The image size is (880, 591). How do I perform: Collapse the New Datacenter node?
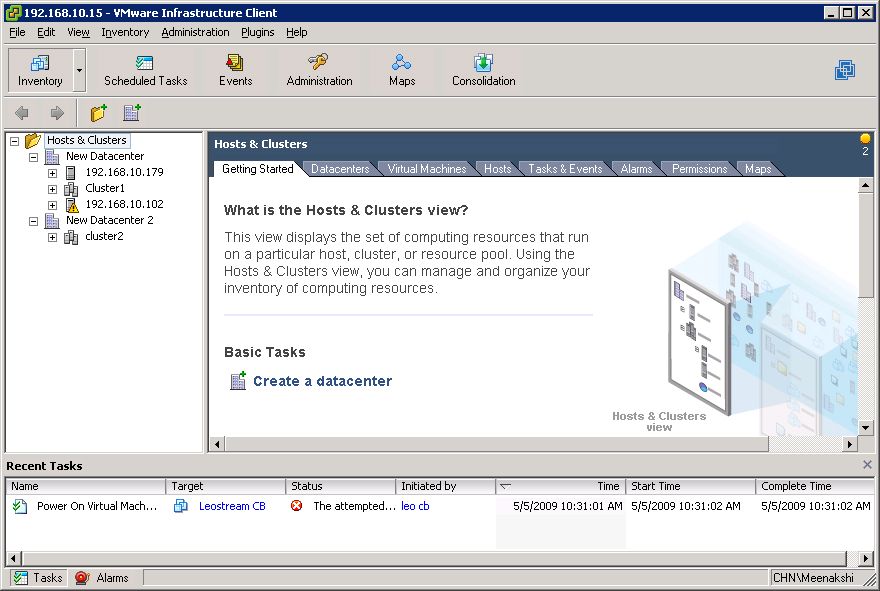33,157
